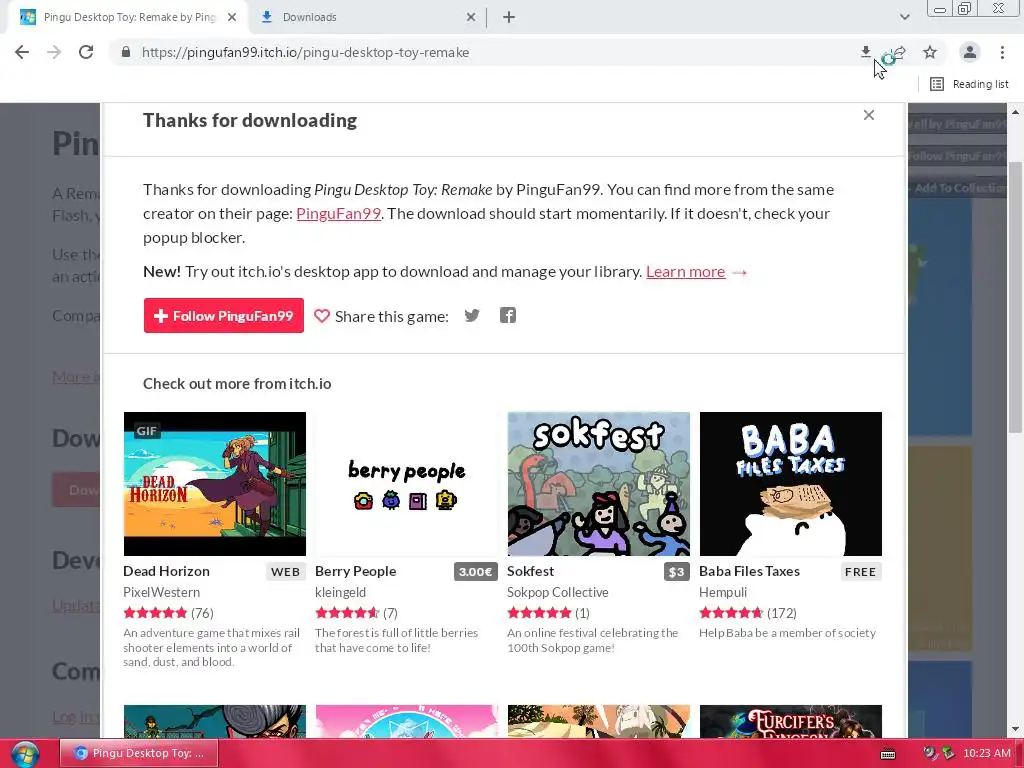Open the PinguFan99 creator page link
This screenshot has width=1024, height=768.
[x=338, y=214]
